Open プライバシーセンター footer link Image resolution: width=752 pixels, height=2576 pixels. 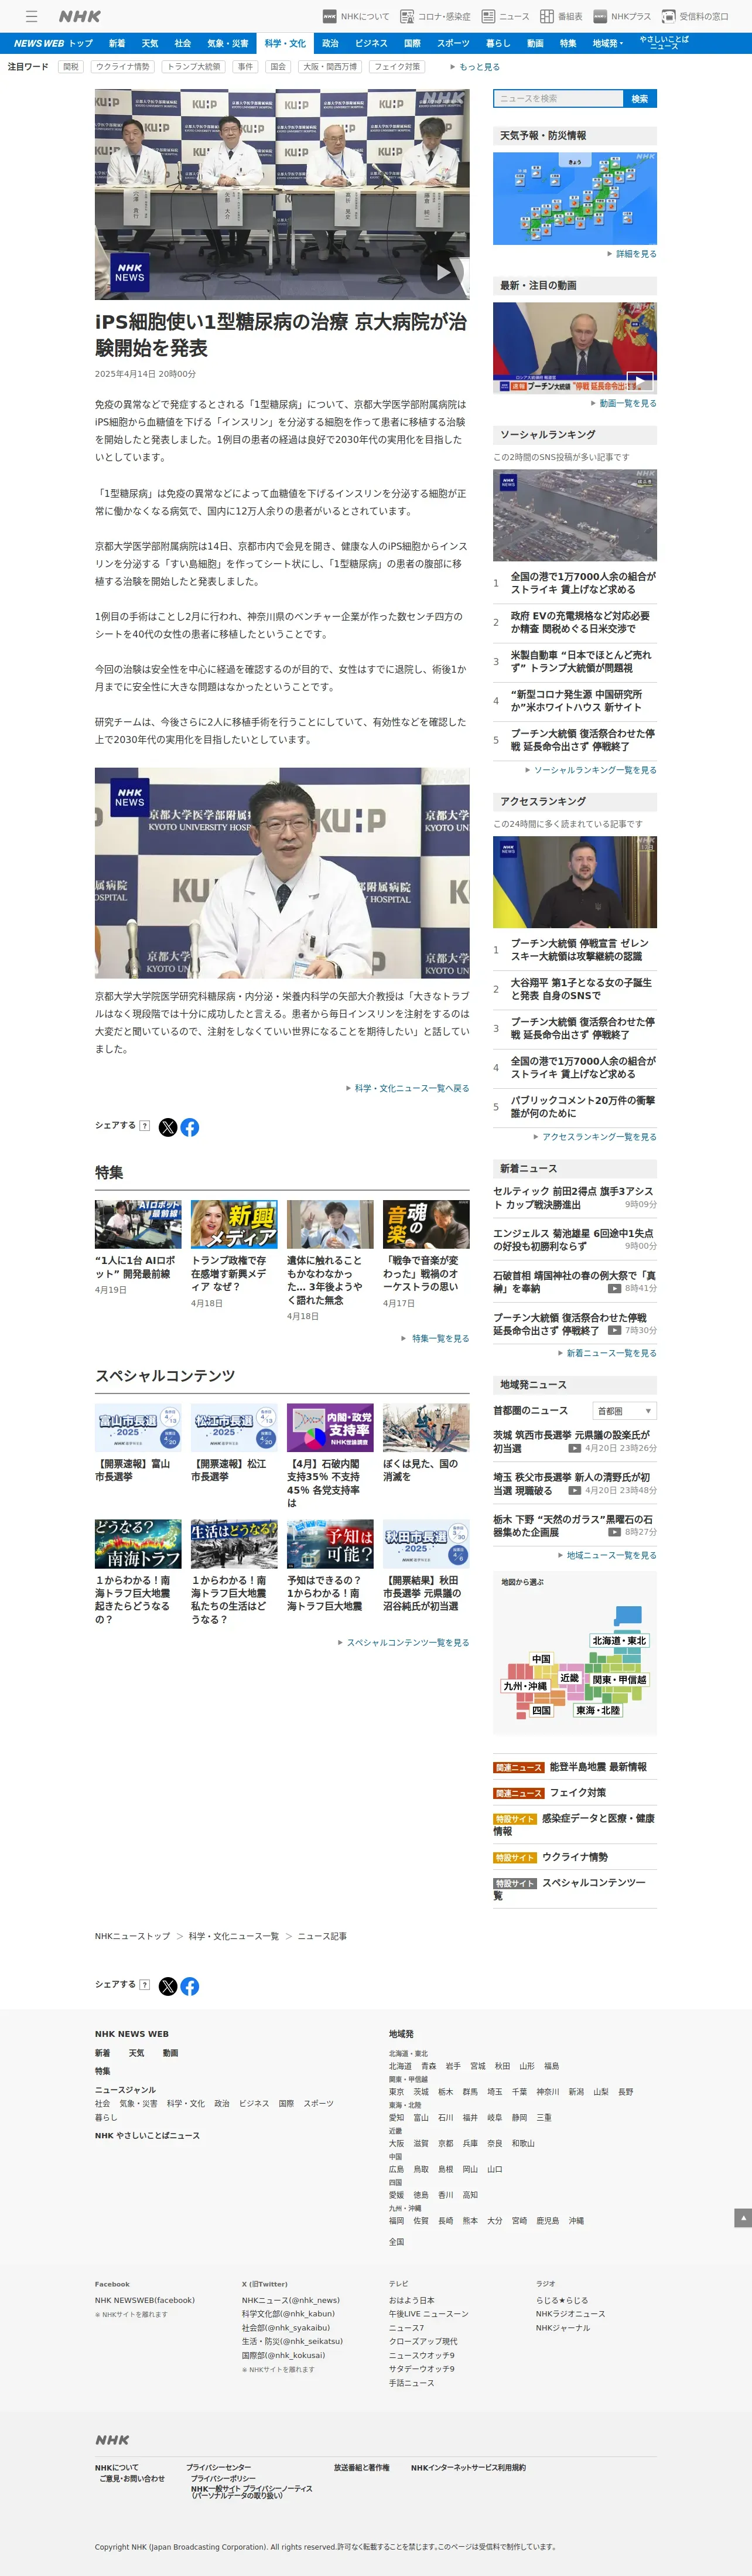click(x=218, y=2467)
